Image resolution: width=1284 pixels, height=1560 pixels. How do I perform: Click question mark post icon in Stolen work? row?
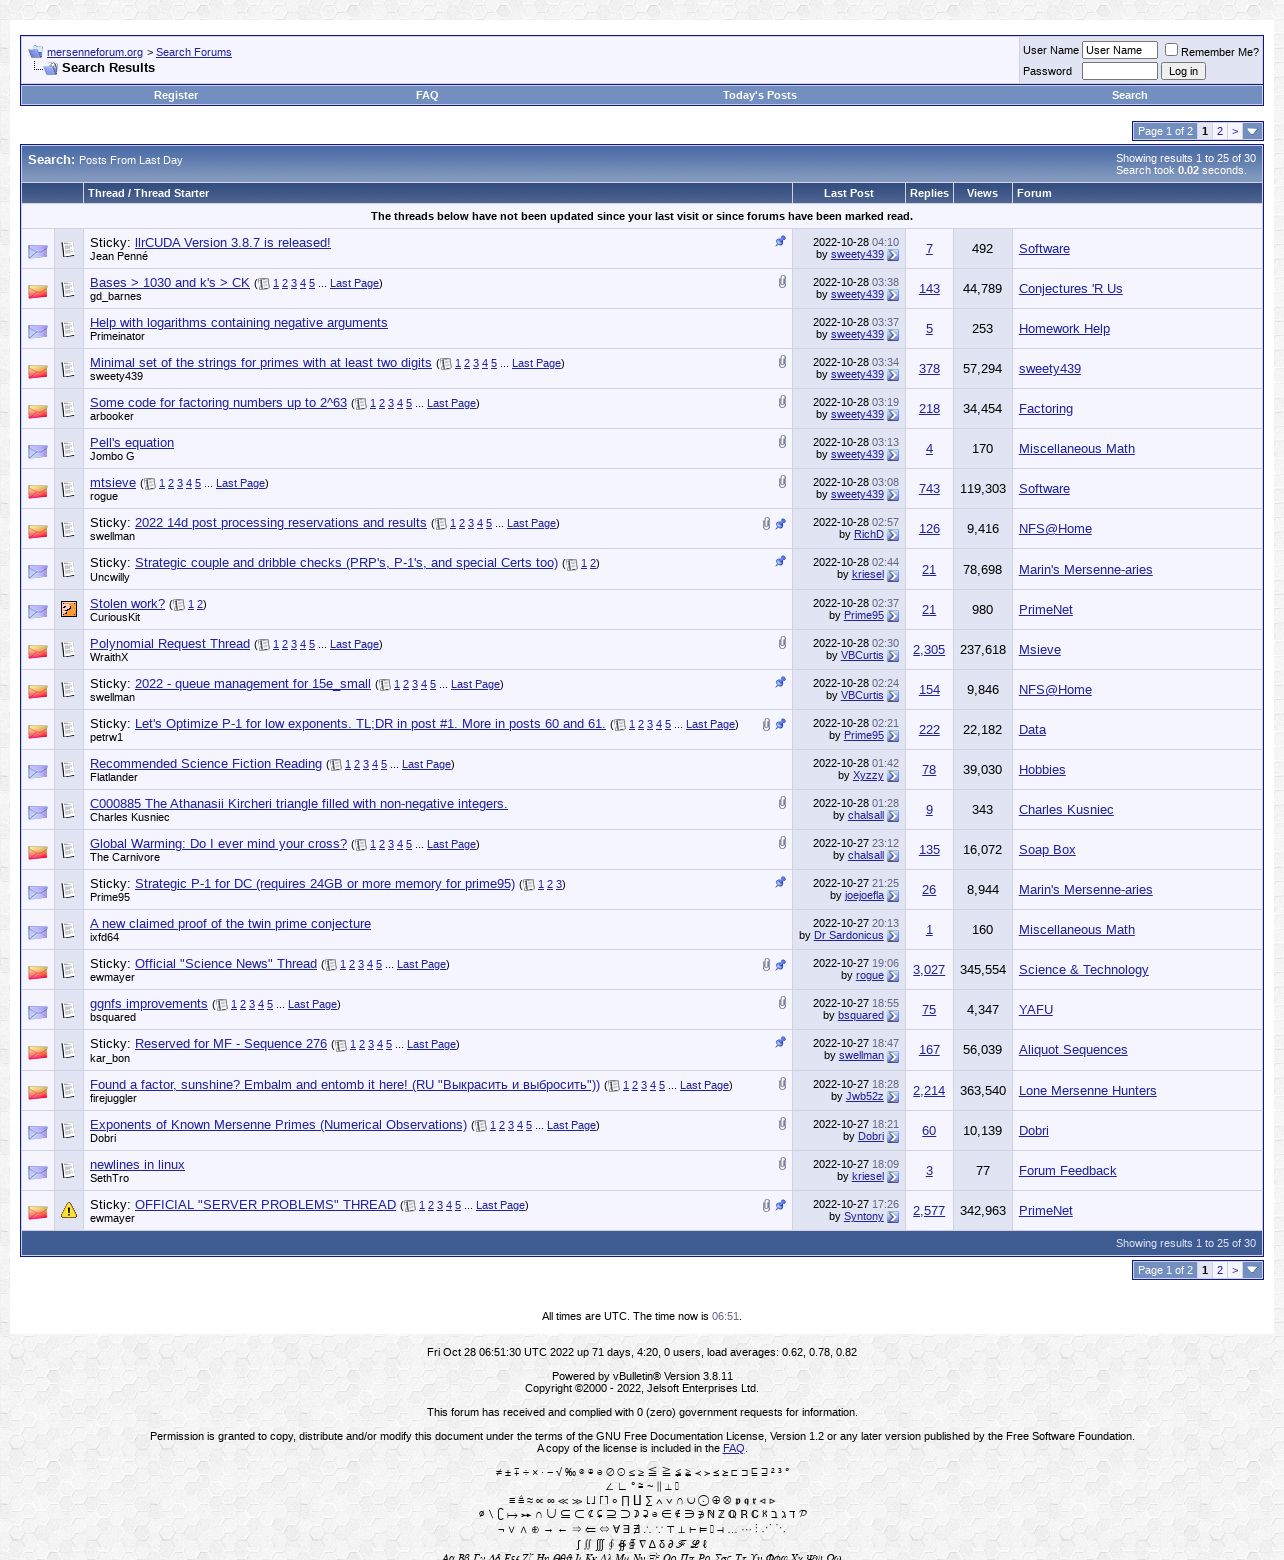tap(69, 609)
